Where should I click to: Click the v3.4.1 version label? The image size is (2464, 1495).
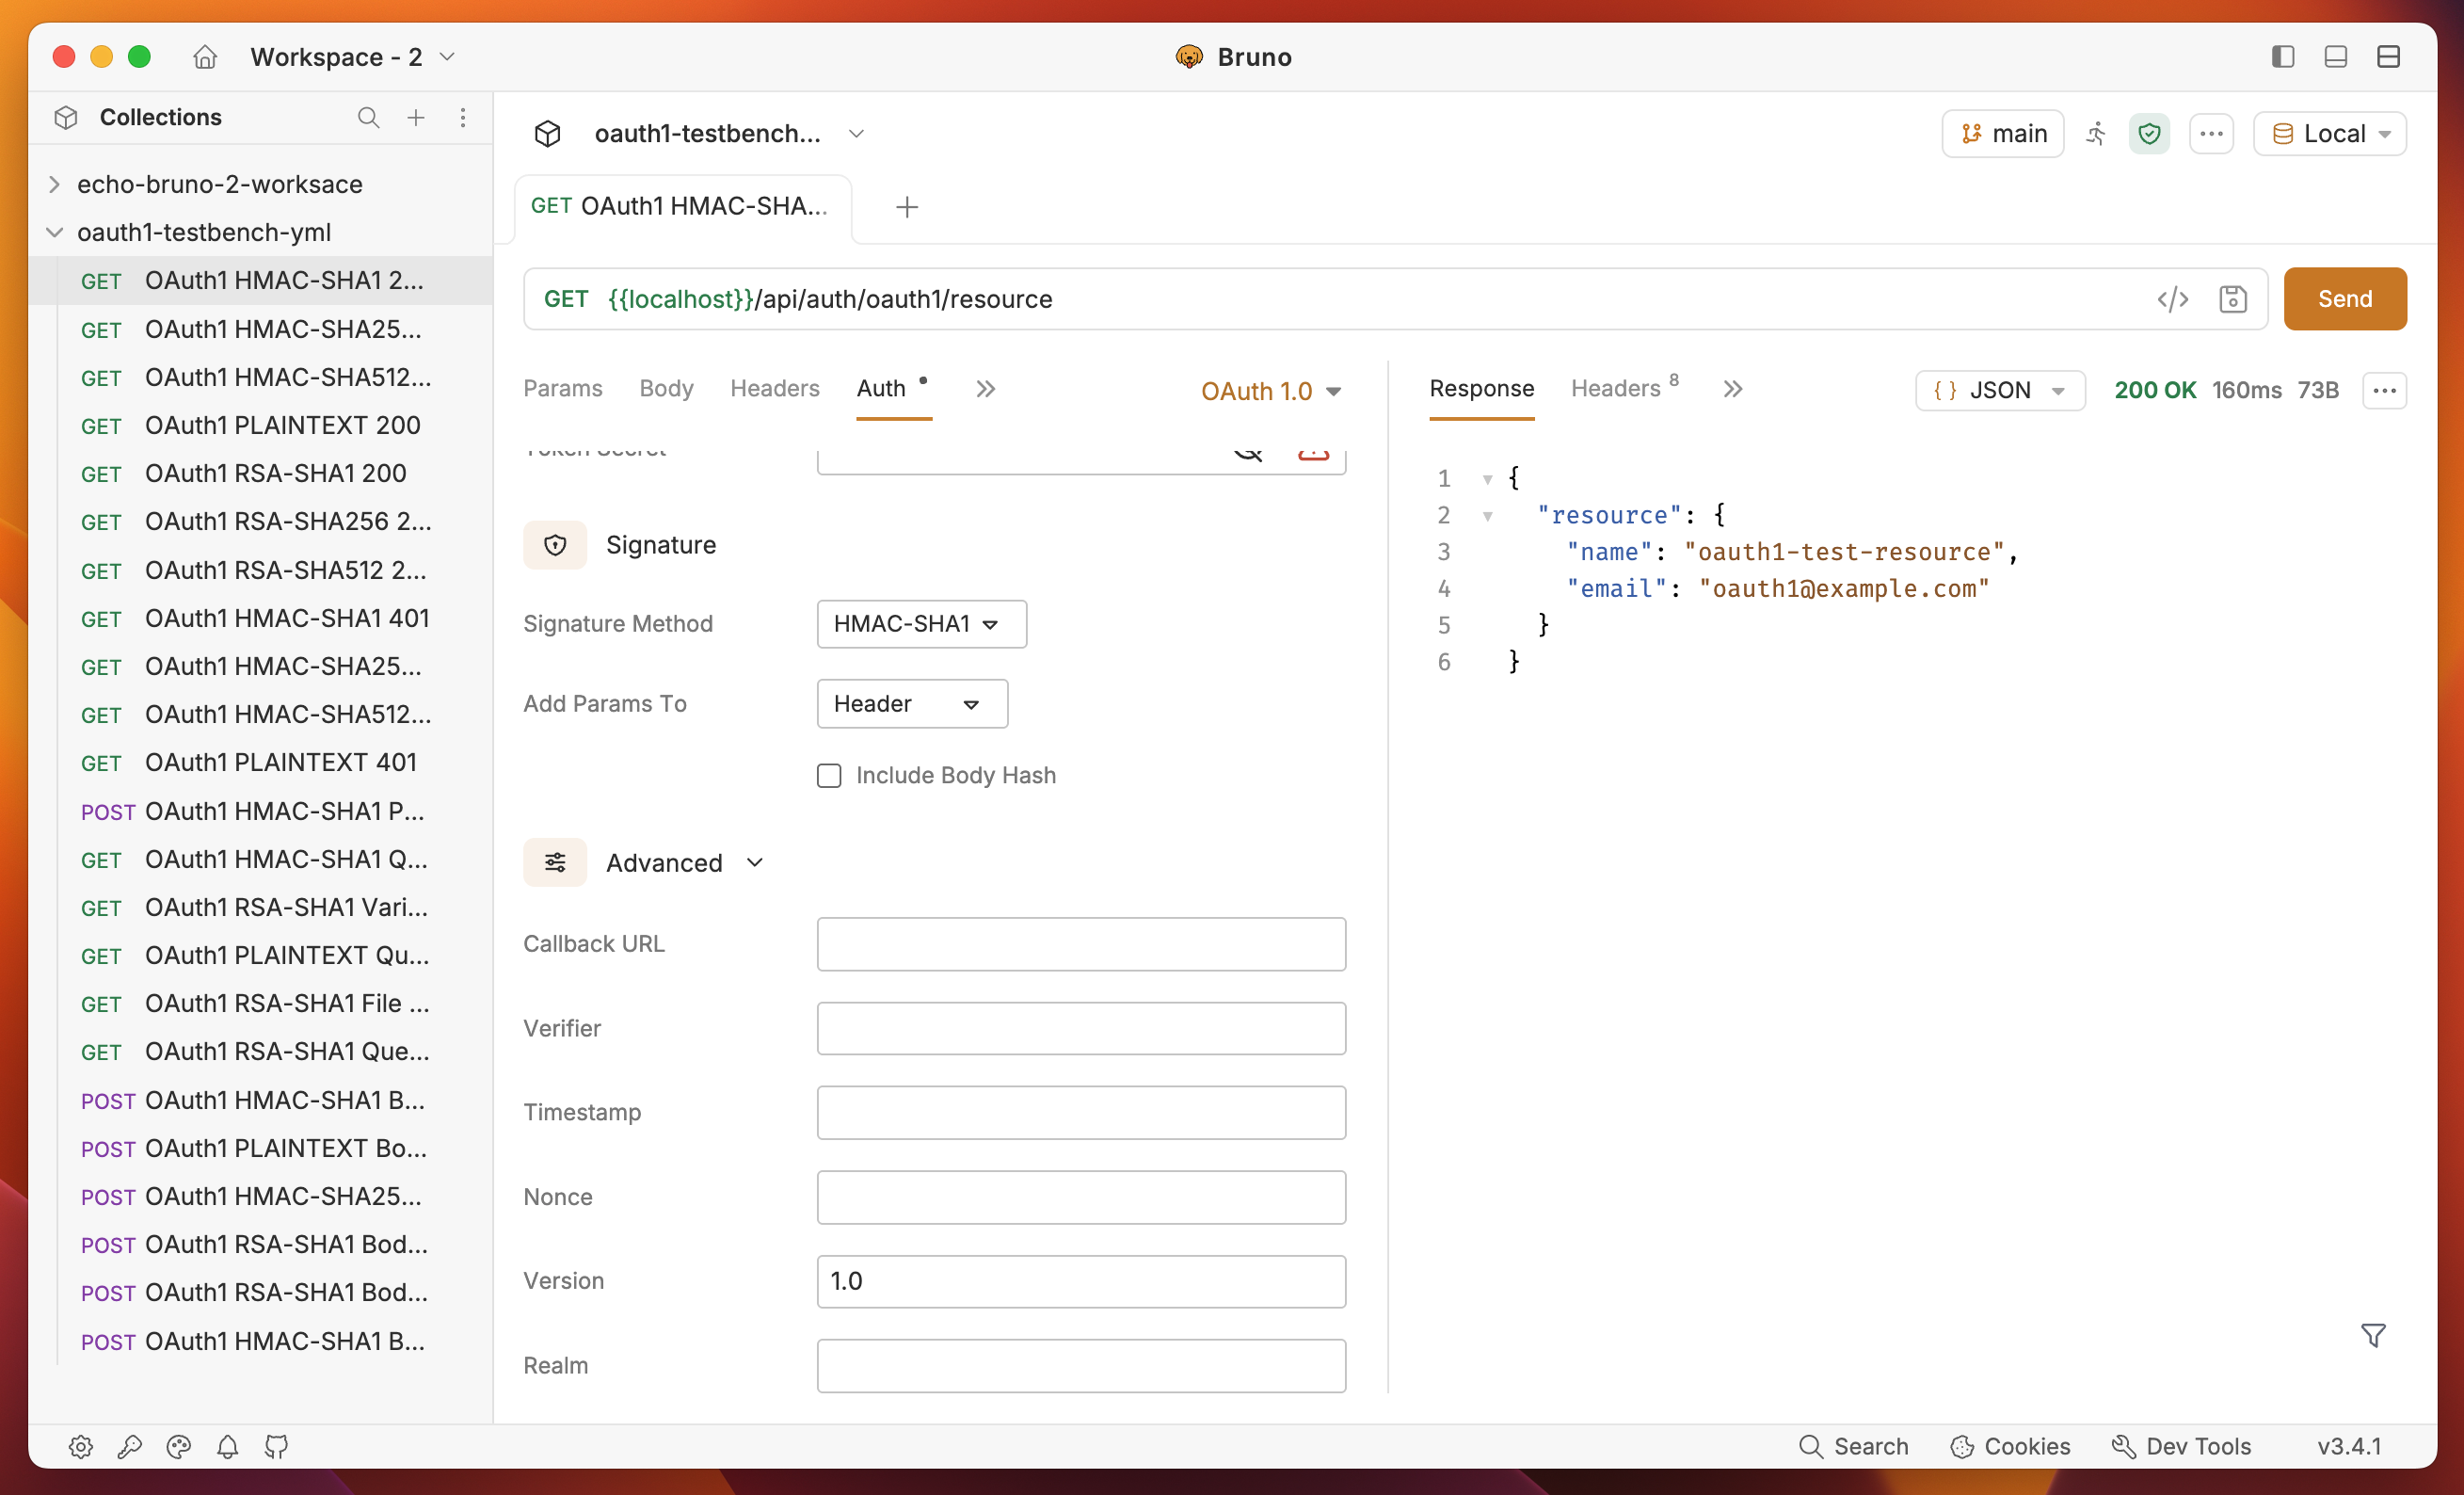(2349, 1446)
